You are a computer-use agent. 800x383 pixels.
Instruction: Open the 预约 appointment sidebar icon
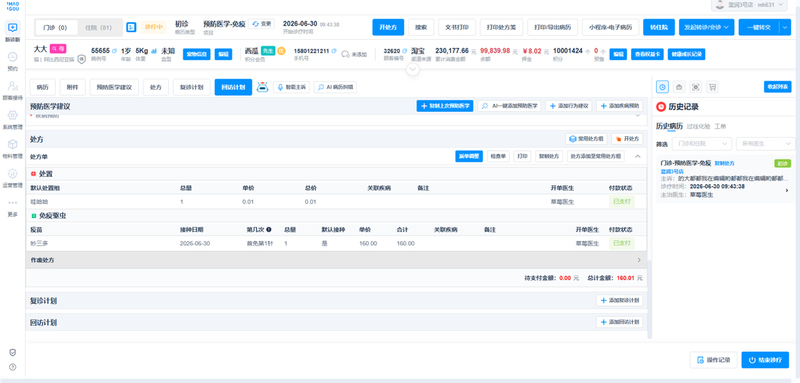pos(13,57)
